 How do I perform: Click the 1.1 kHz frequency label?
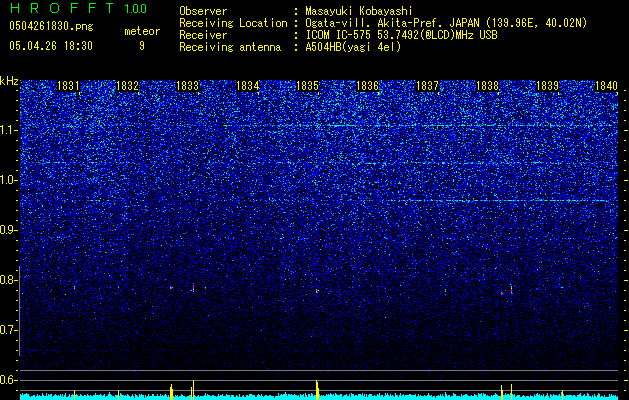[8, 130]
